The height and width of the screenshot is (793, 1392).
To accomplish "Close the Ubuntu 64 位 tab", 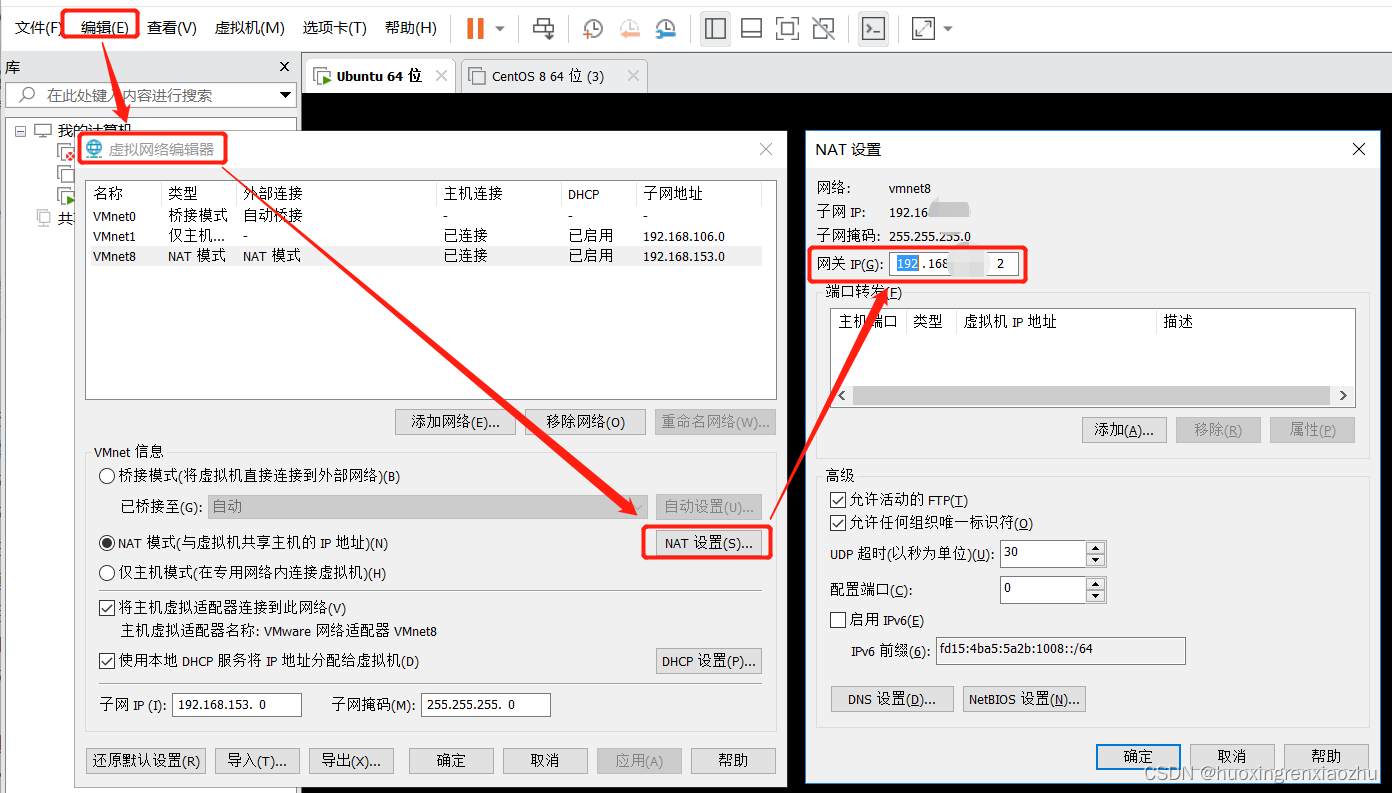I will [441, 76].
